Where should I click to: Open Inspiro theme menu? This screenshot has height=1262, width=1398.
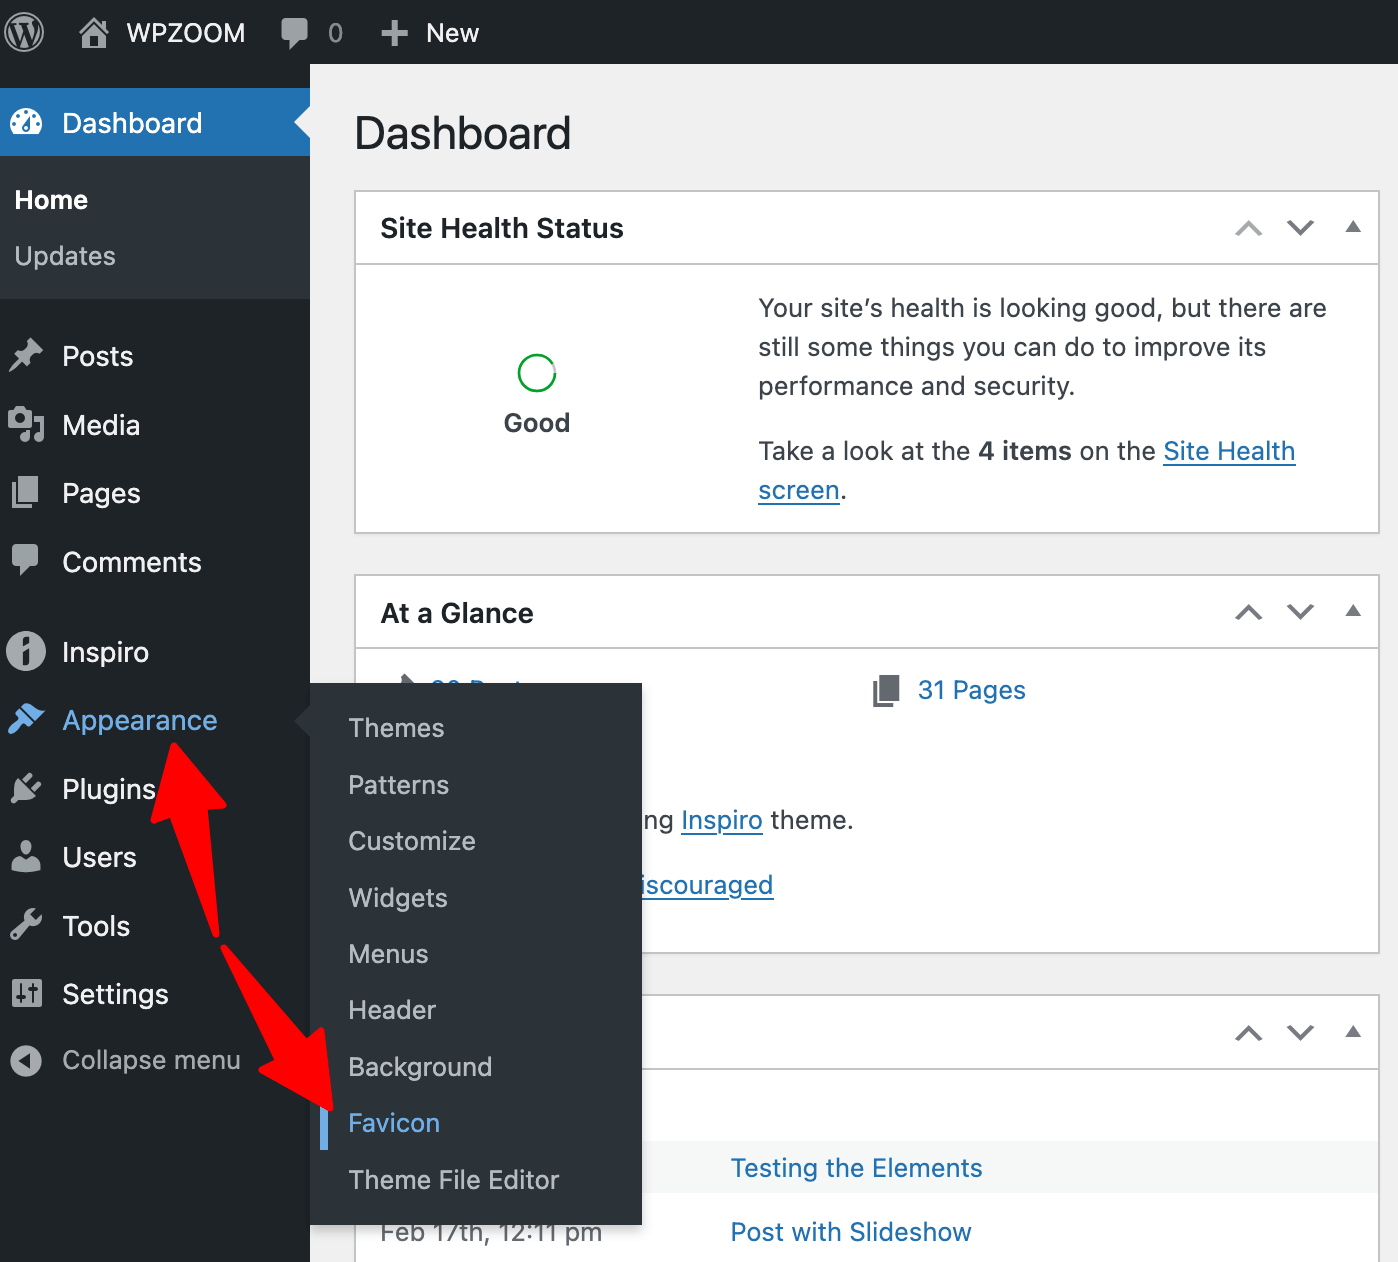pyautogui.click(x=105, y=652)
